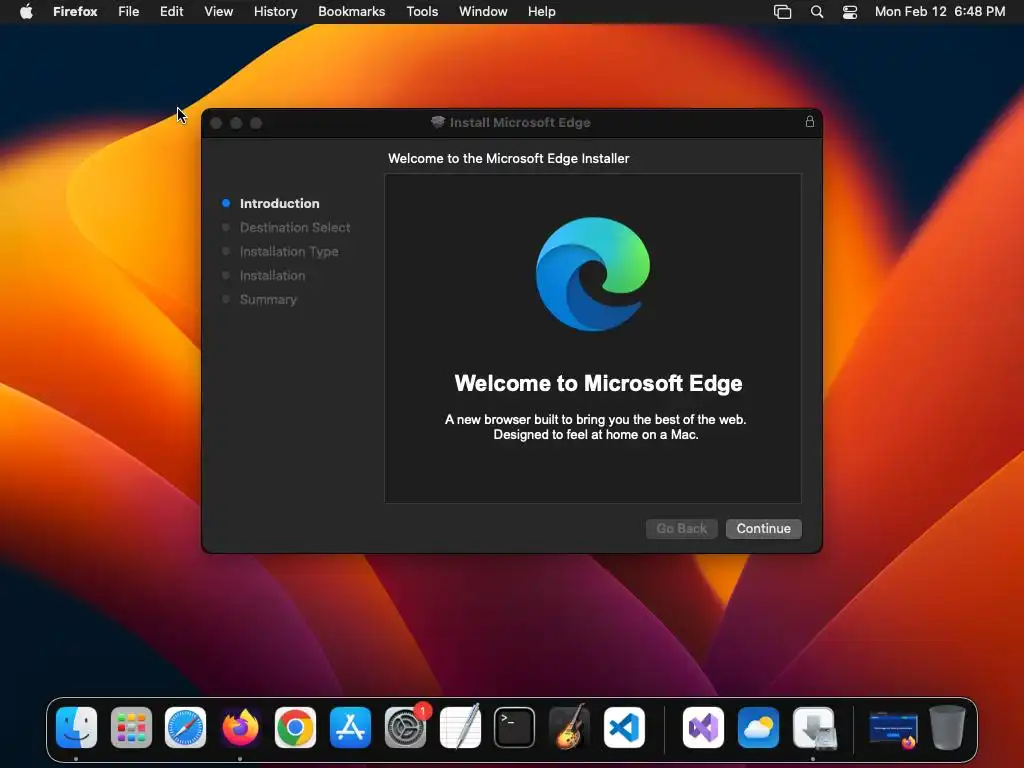Open the Bookmarks menu
The image size is (1024, 768).
point(351,11)
